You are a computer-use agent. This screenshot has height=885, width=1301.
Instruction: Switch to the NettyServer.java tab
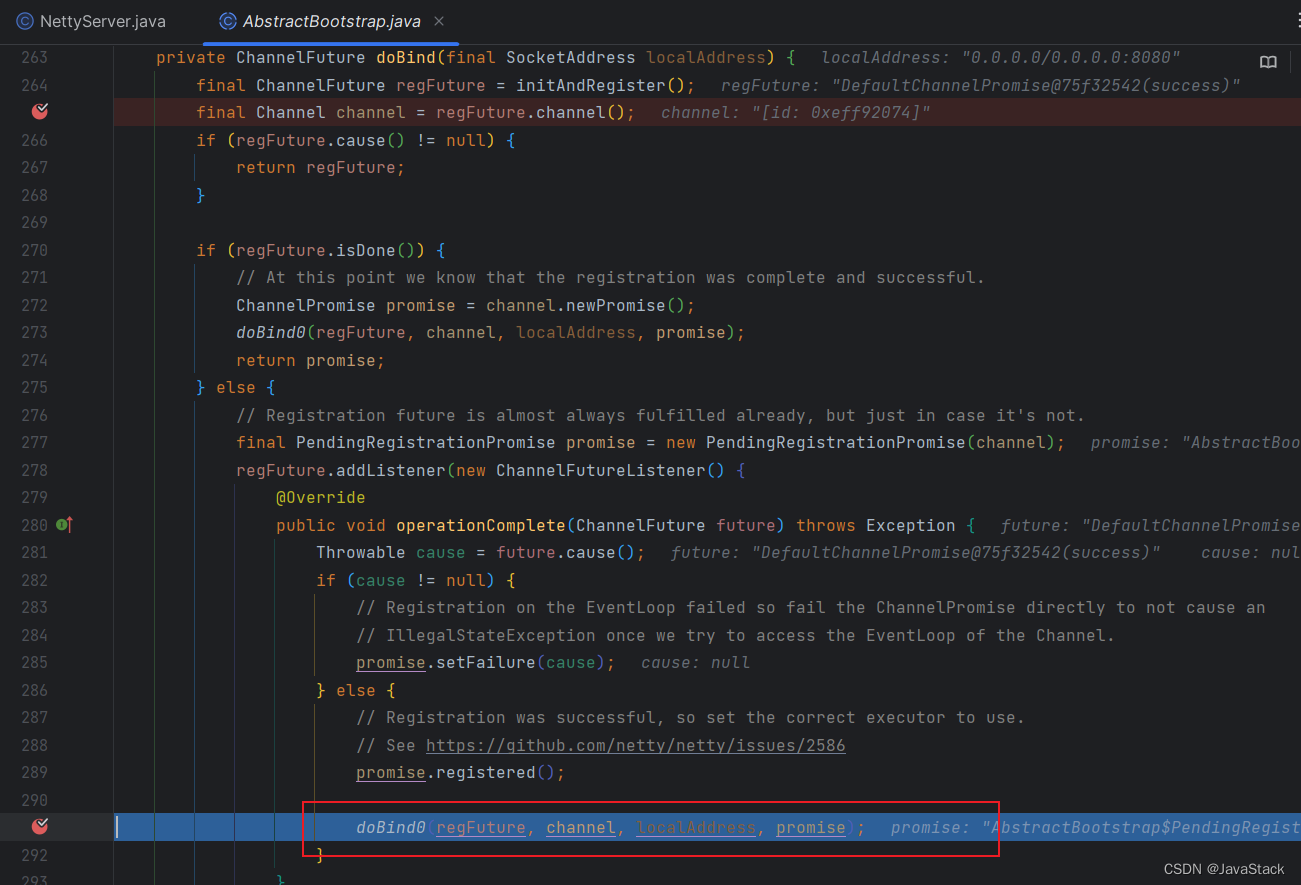point(92,21)
